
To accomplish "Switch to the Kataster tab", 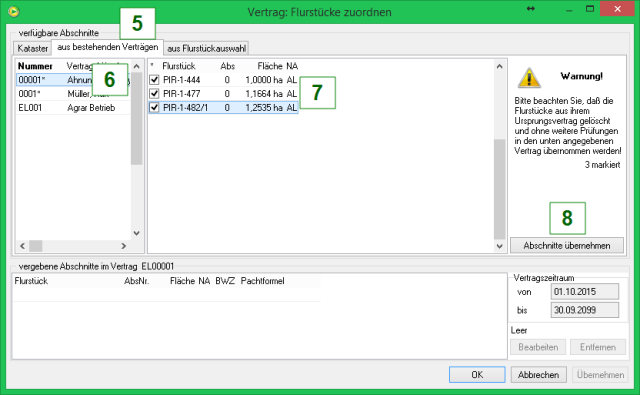I will [33, 48].
